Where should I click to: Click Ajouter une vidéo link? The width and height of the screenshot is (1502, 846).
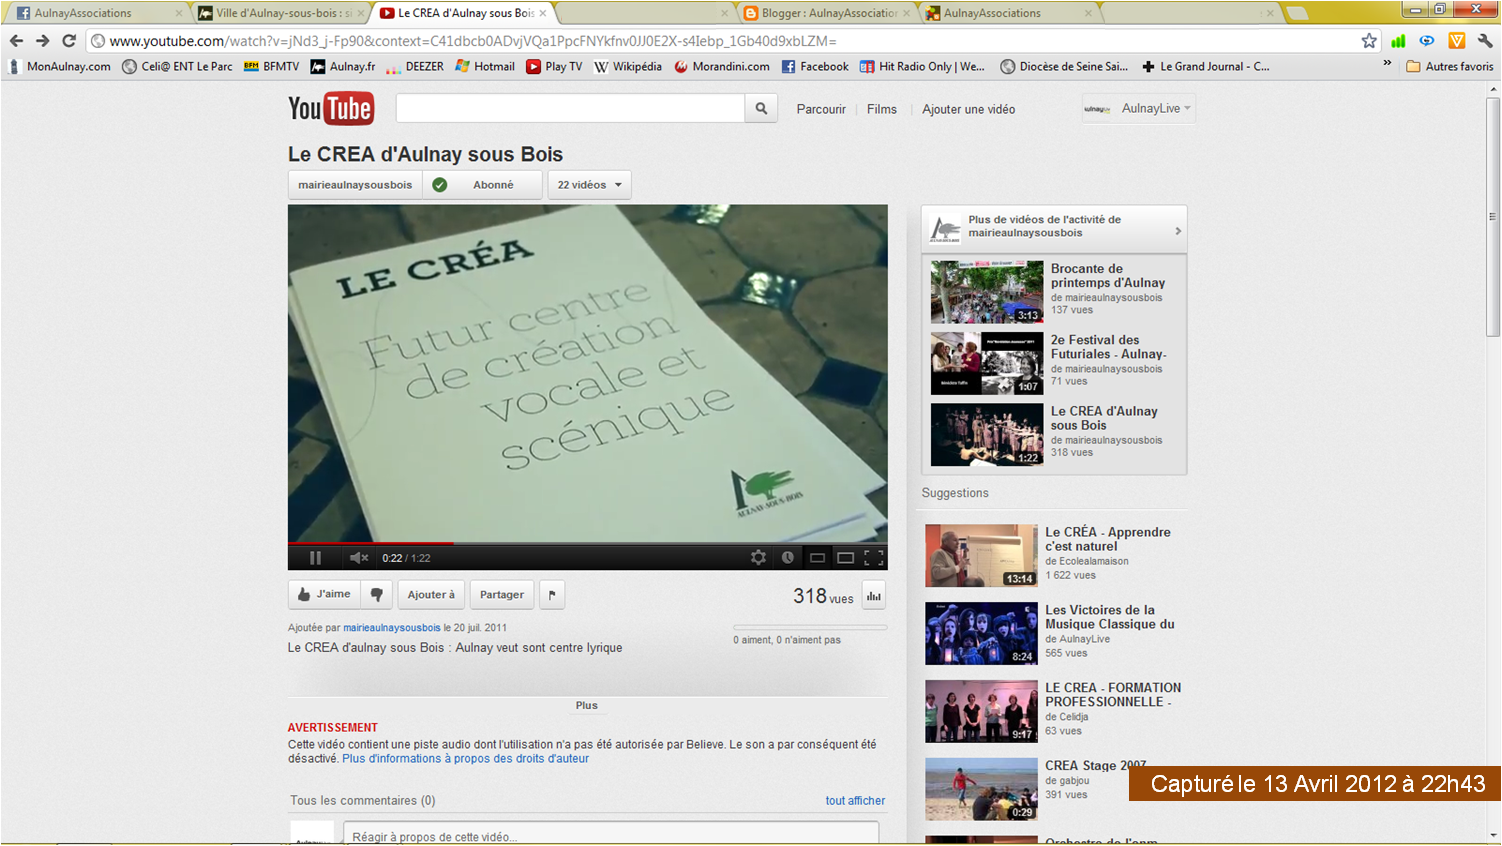968,109
